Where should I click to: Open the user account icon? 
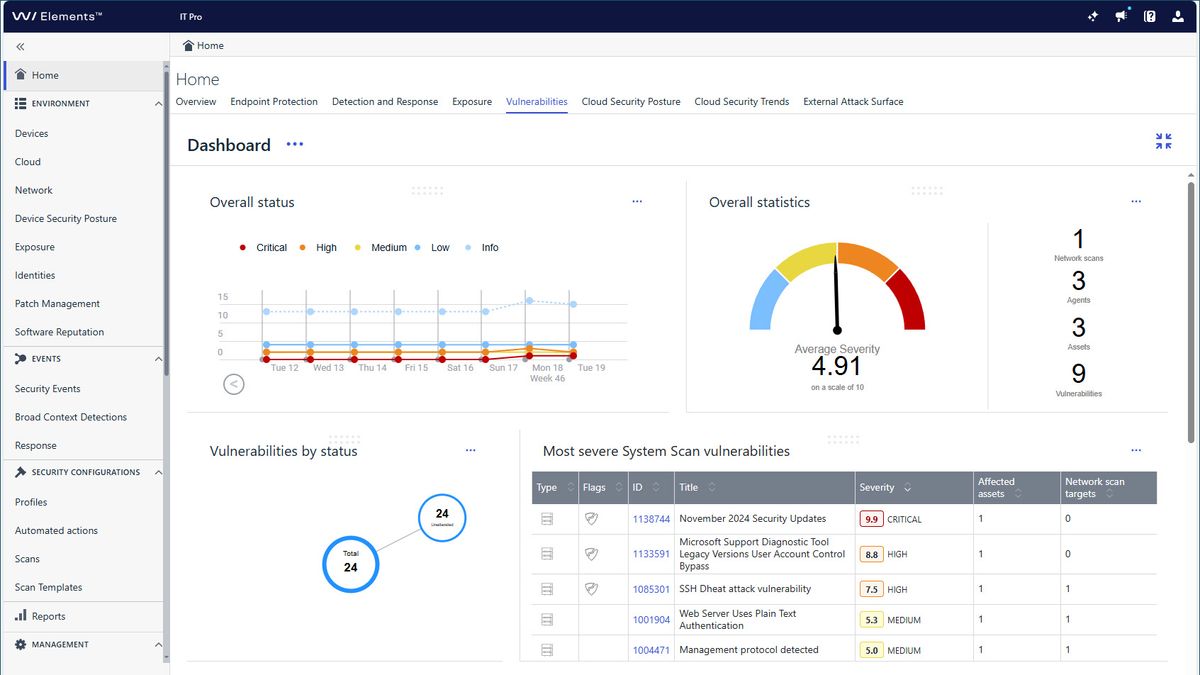[1178, 16]
